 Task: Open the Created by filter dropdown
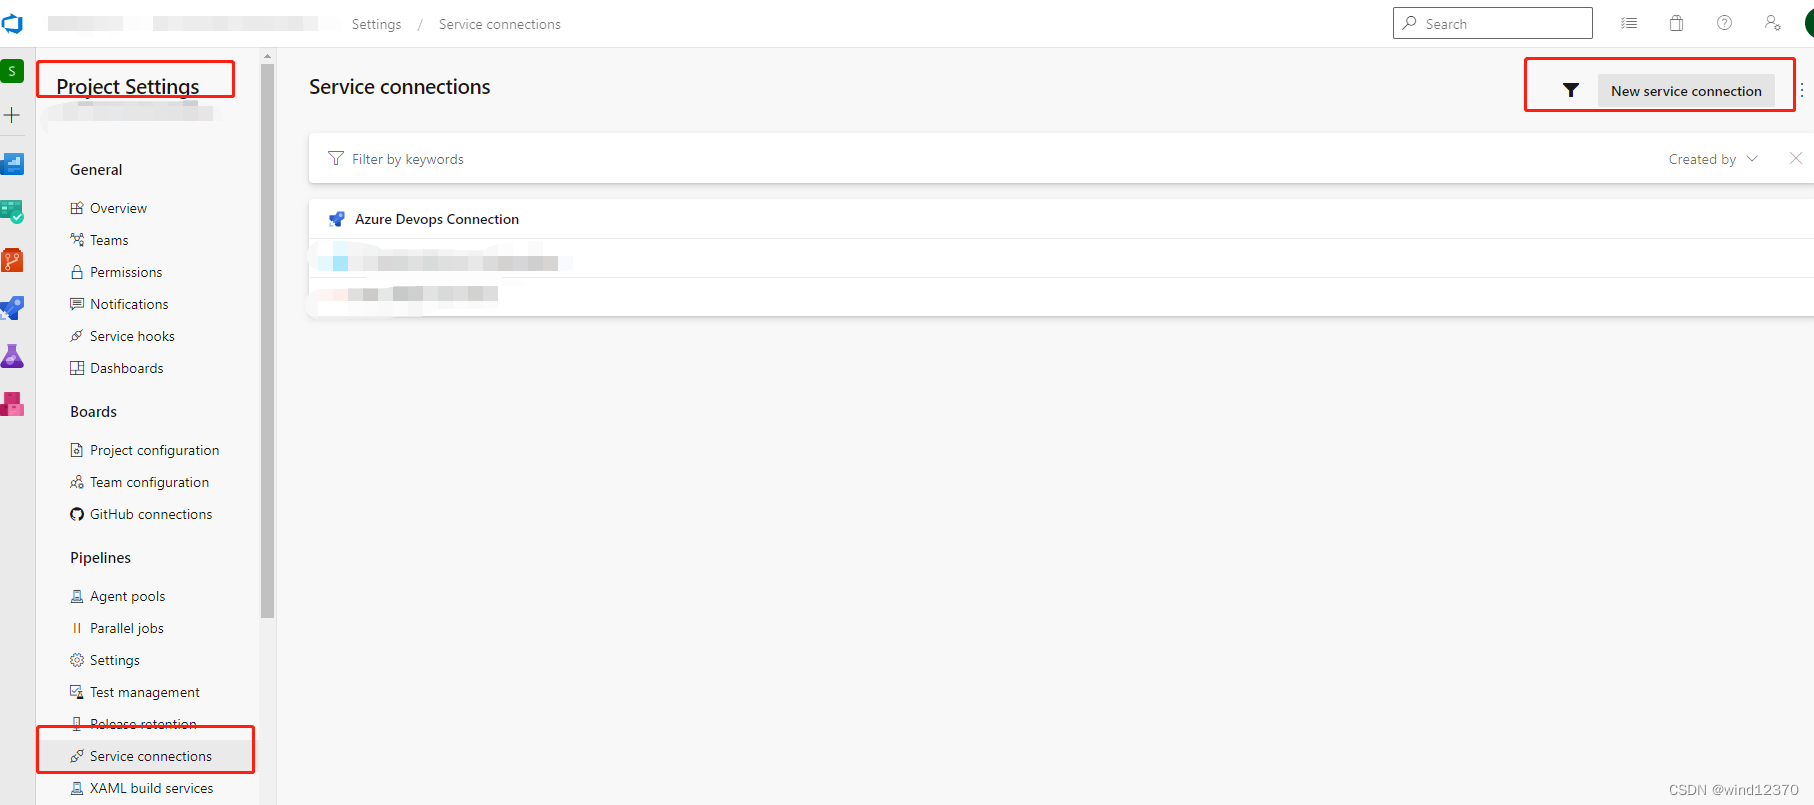[1712, 158]
